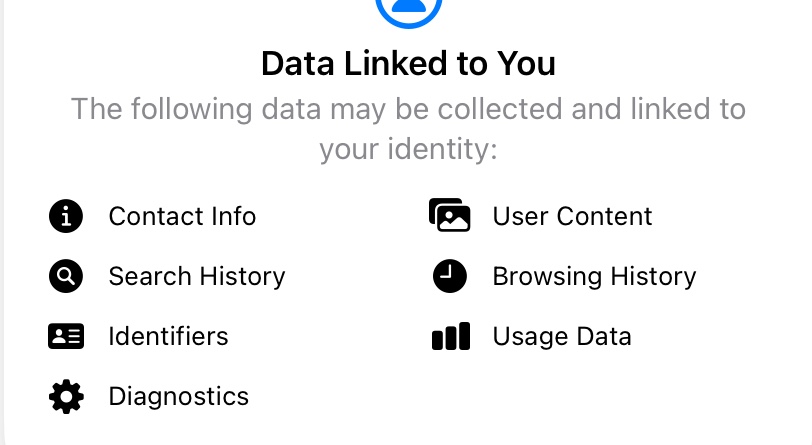Click the Identifiers ID card icon
812x445 pixels.
pos(66,337)
